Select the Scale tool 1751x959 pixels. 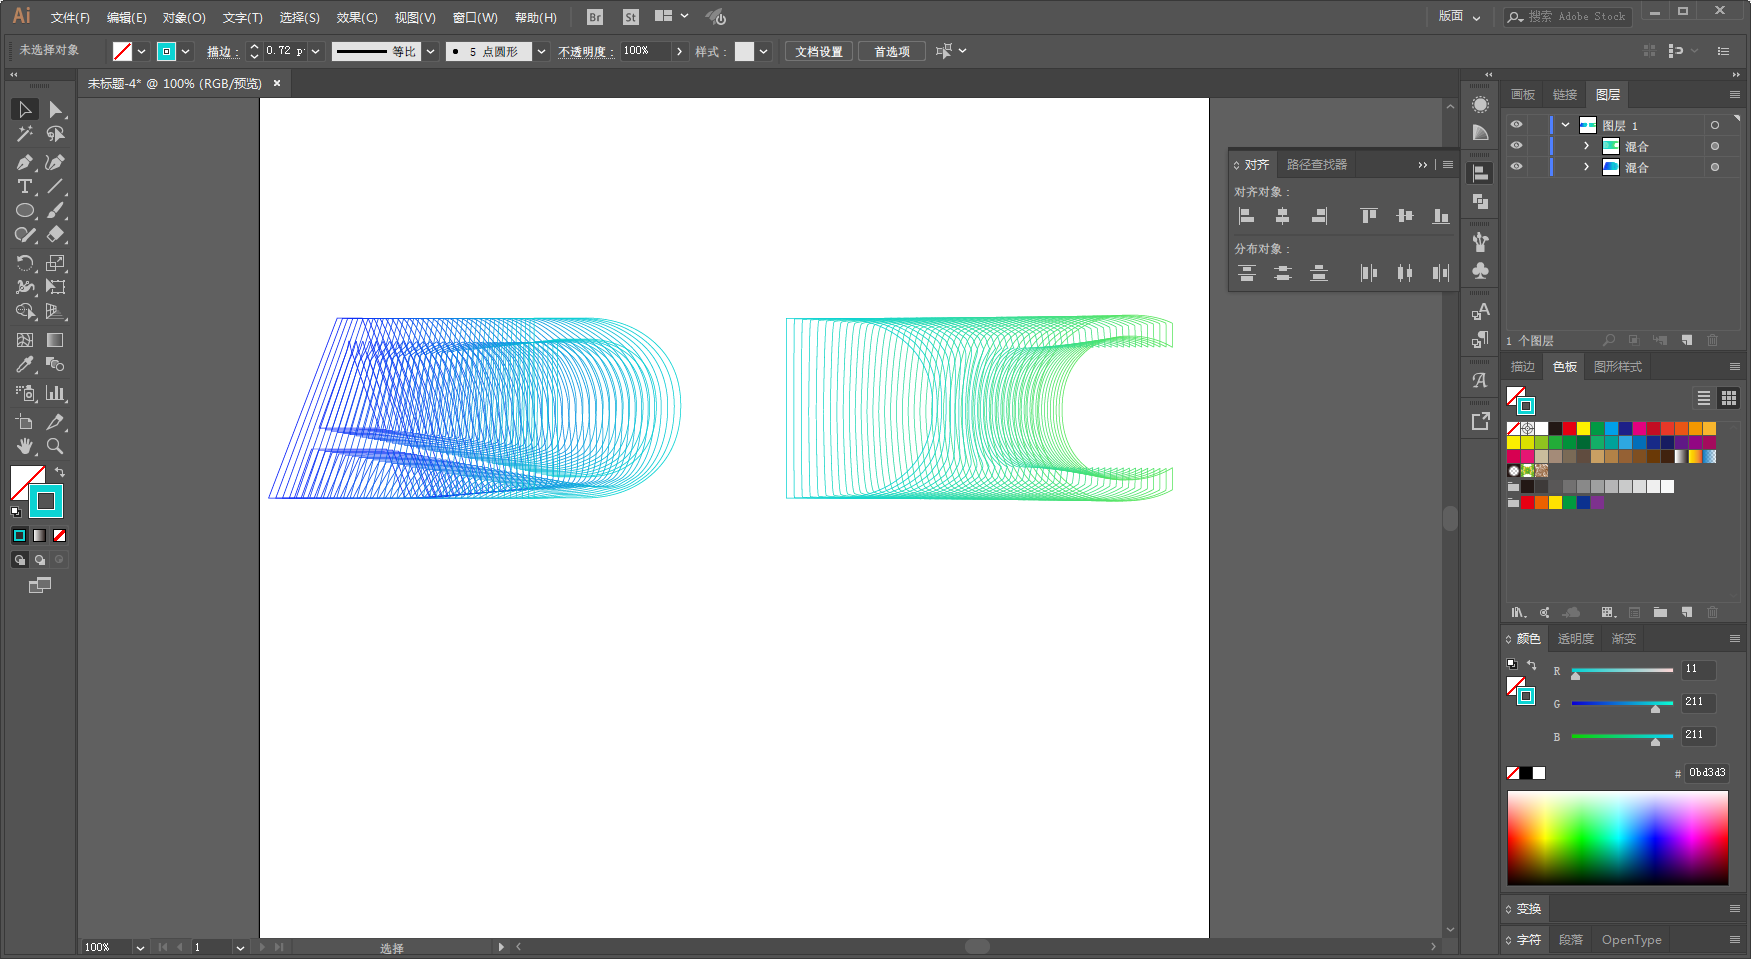click(56, 263)
